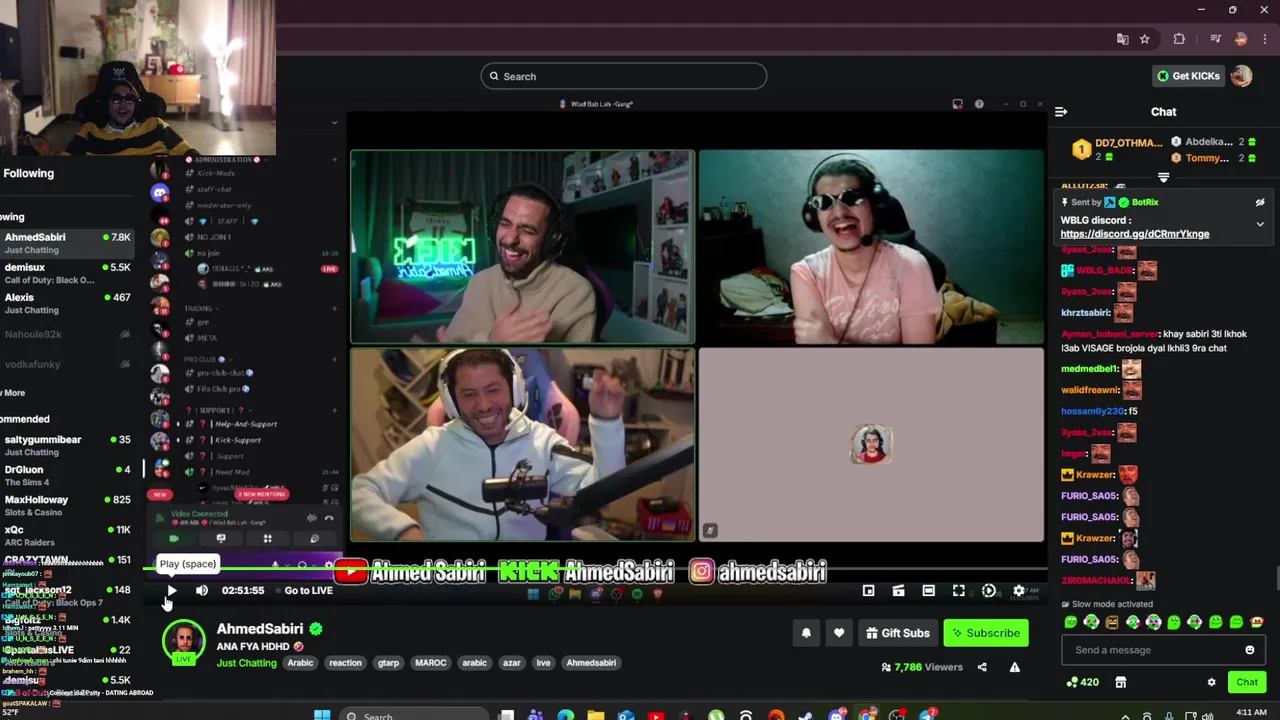Screen dimensions: 1280x720
Task: Open the clip creation icon in player
Action: coord(899,591)
